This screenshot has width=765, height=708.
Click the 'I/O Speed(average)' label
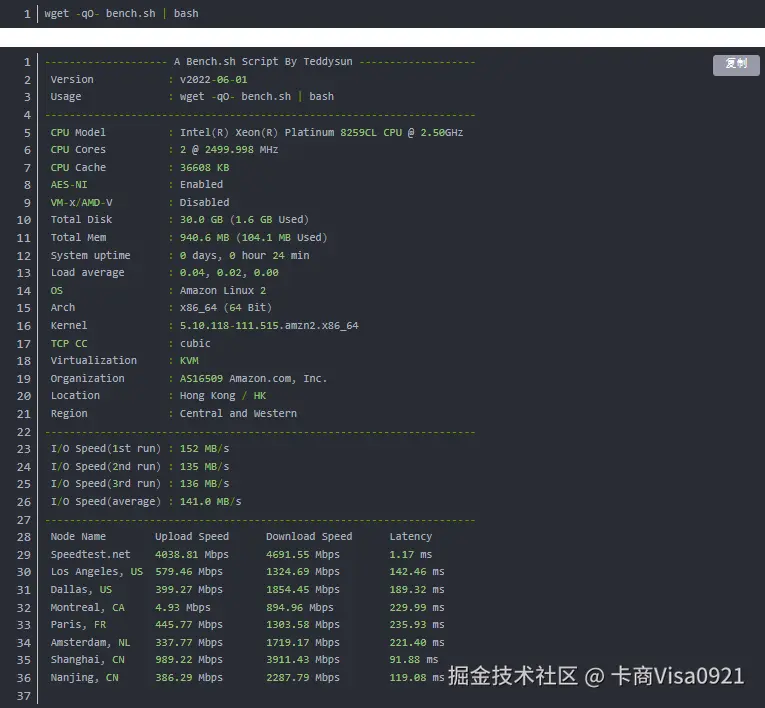coord(106,502)
